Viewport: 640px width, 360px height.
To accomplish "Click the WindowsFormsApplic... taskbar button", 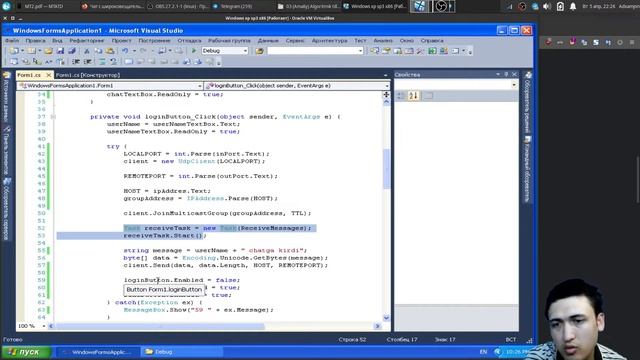I will pyautogui.click(x=98, y=352).
